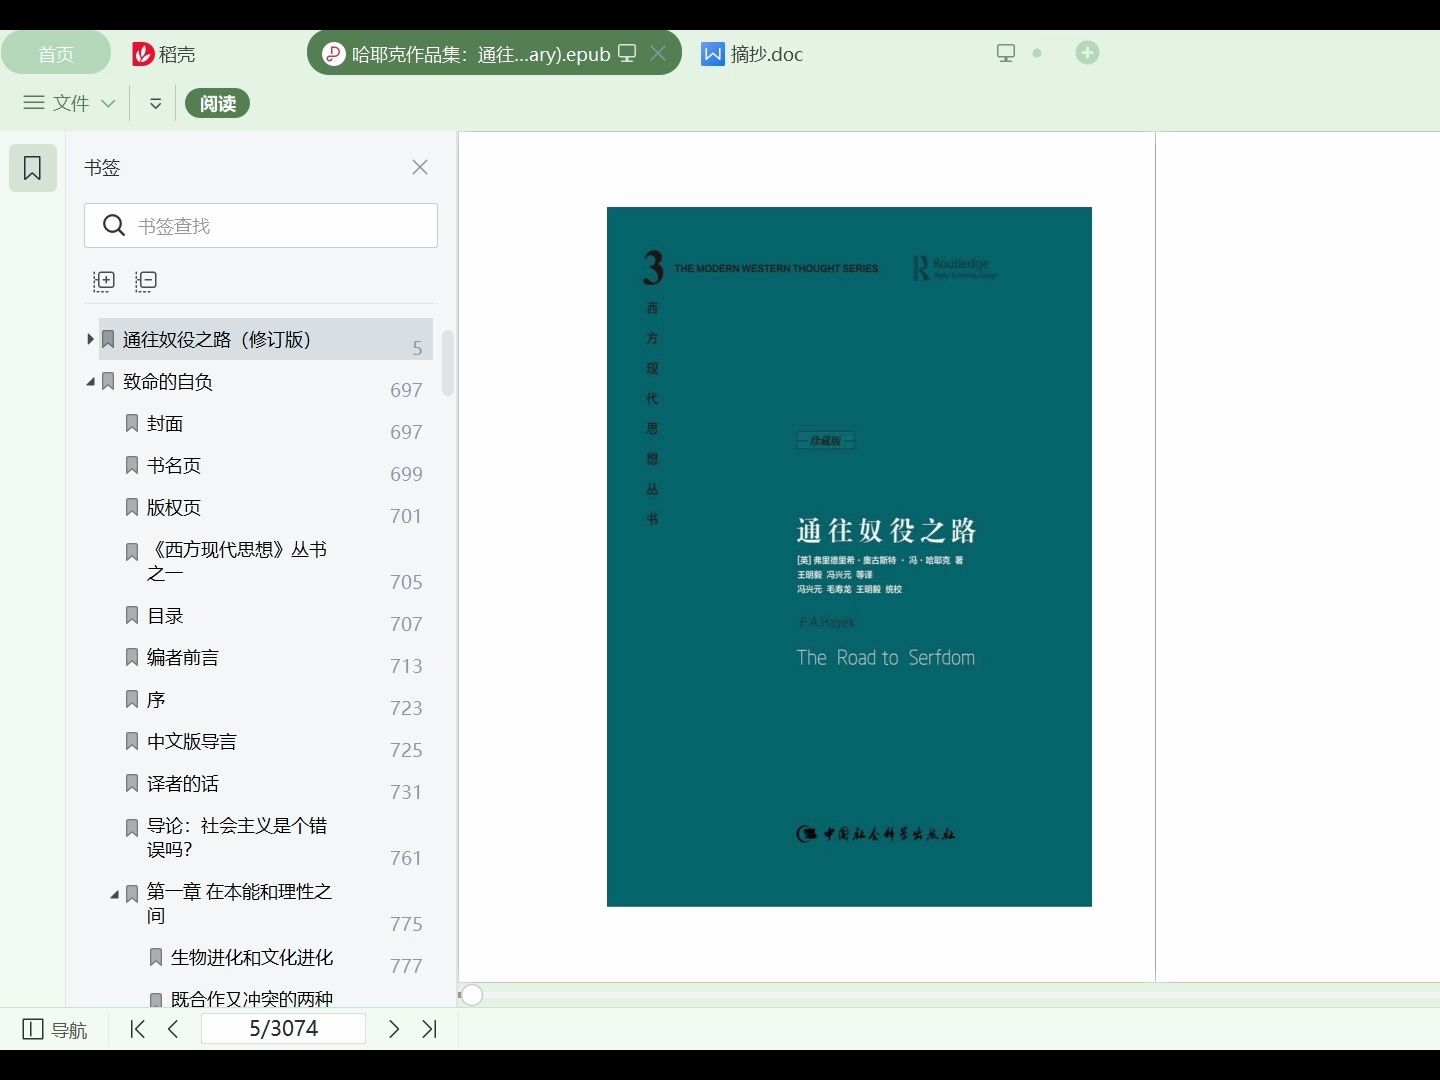Open the 文件 menu
This screenshot has width=1440, height=1080.
[69, 103]
